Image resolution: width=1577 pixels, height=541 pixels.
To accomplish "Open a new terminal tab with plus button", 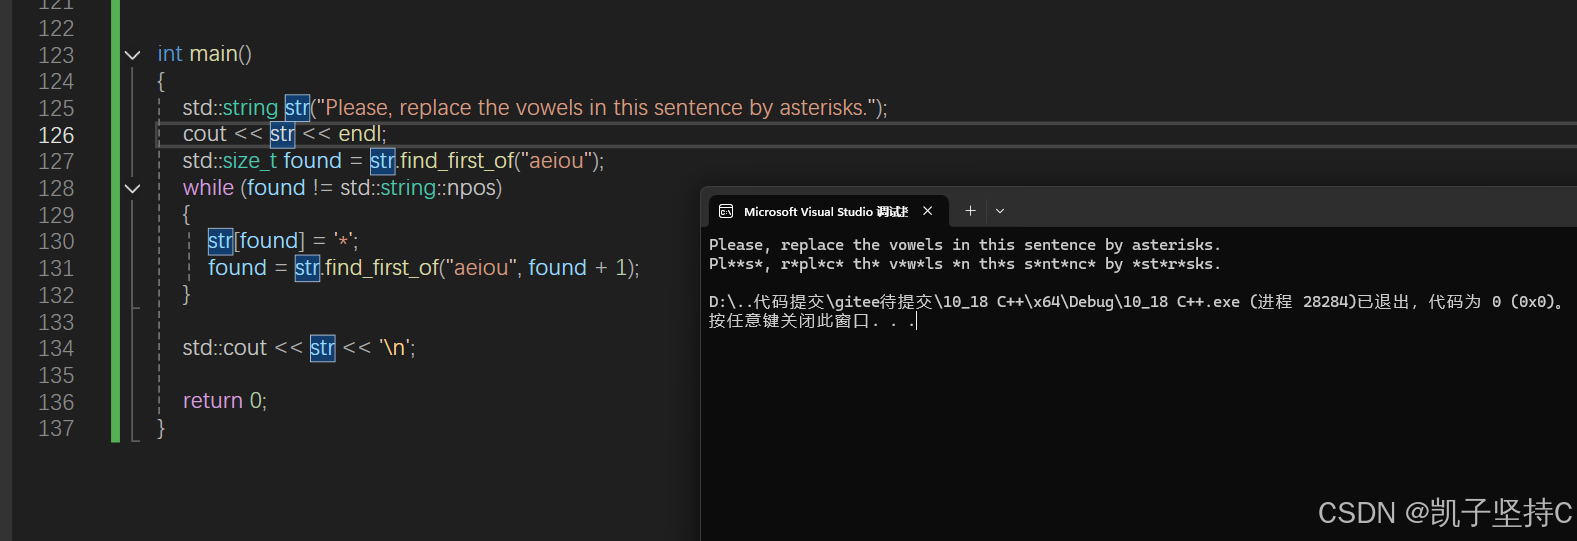I will 970,211.
